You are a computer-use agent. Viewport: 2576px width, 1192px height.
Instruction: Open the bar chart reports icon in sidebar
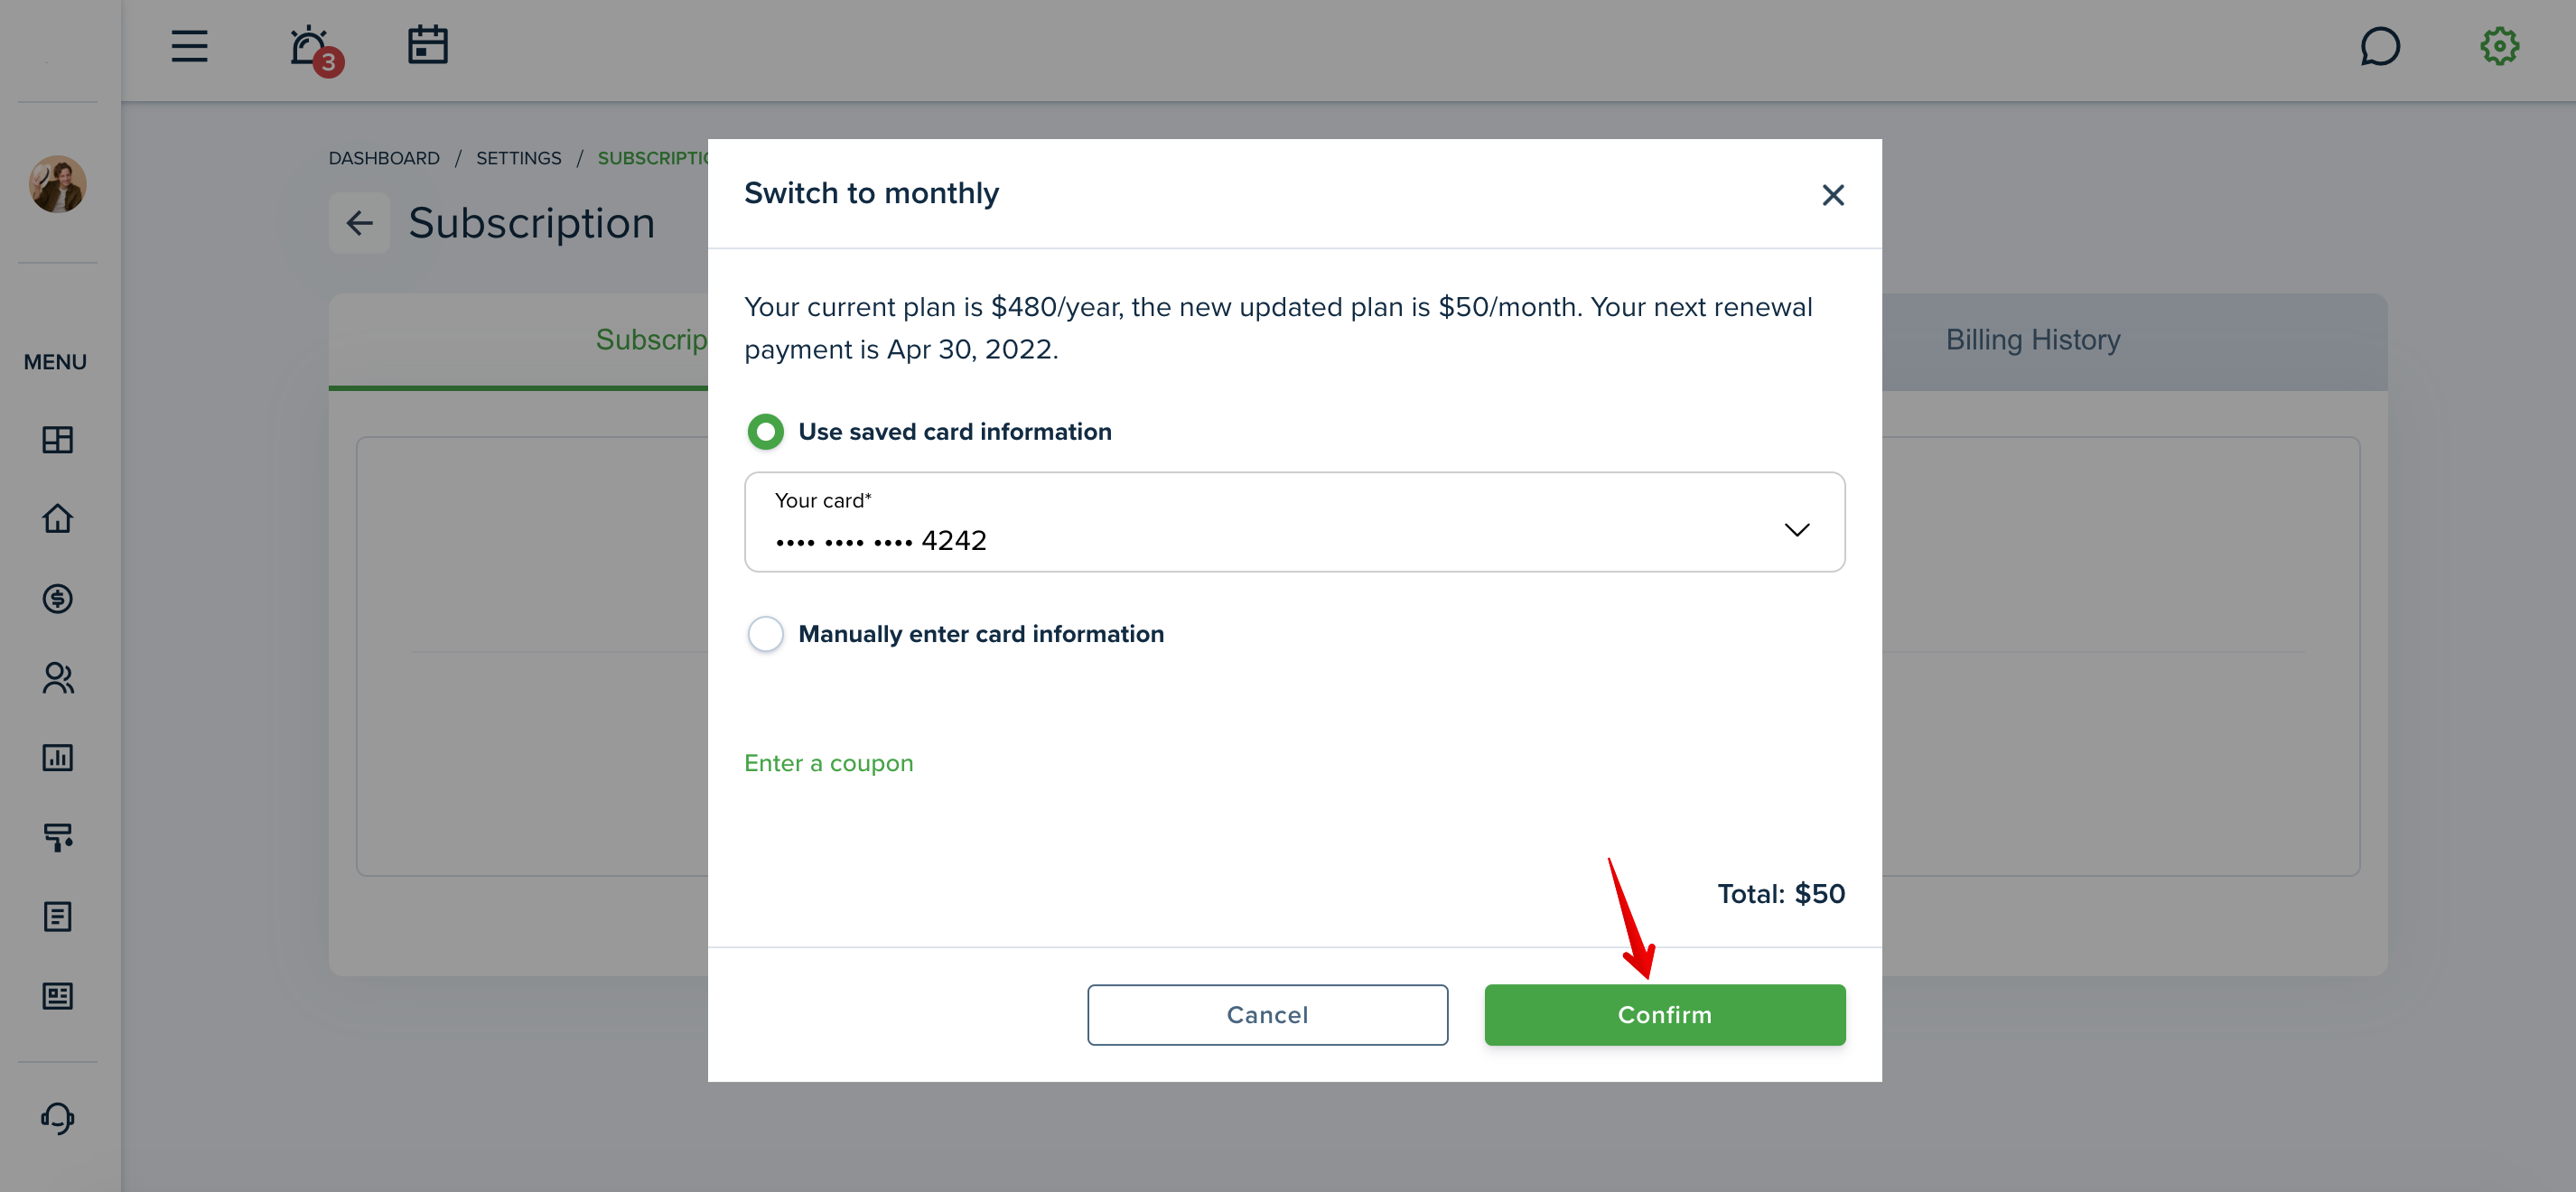57,757
